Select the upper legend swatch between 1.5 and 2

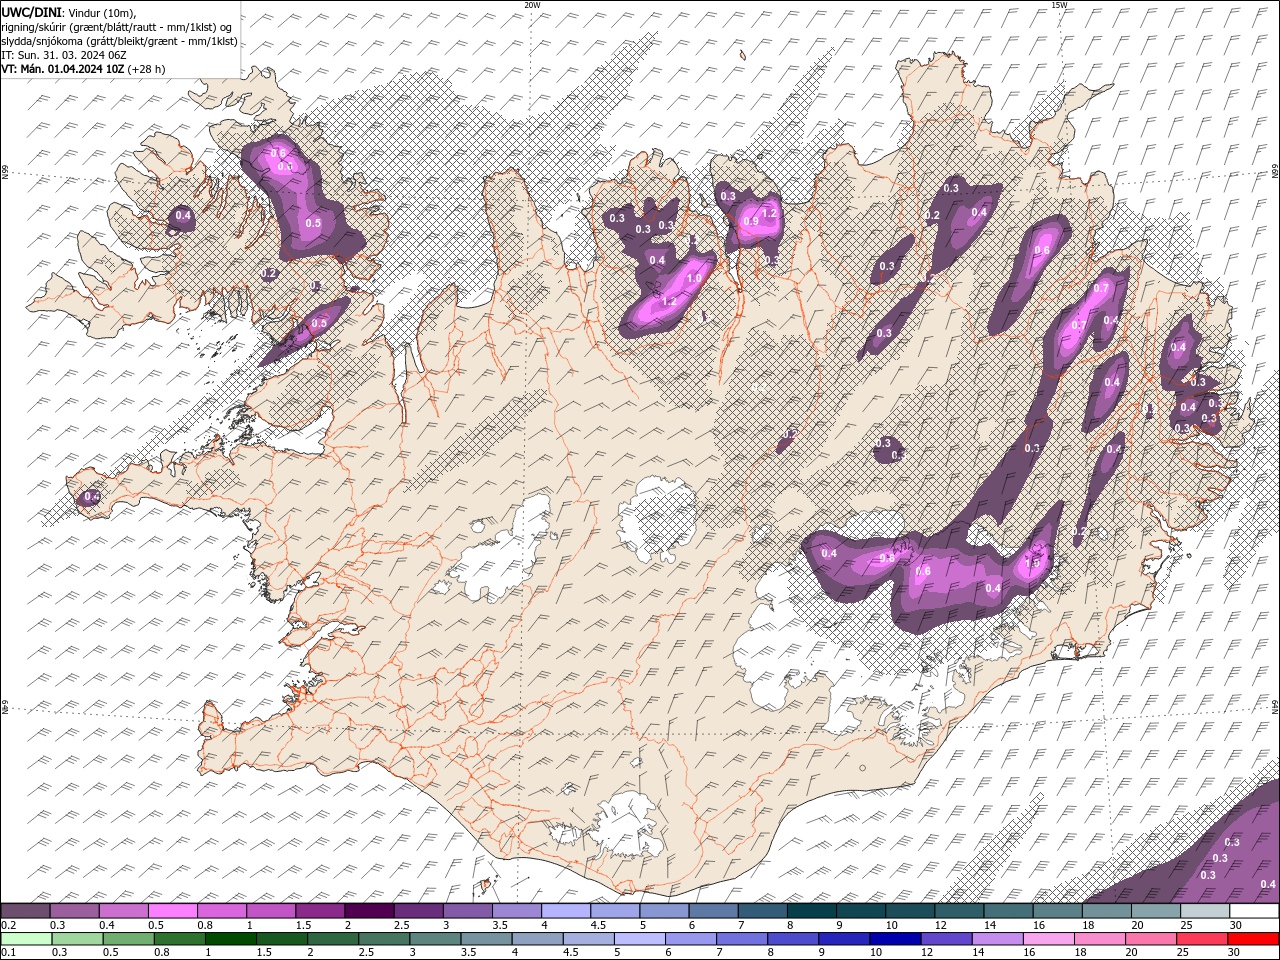coord(320,911)
